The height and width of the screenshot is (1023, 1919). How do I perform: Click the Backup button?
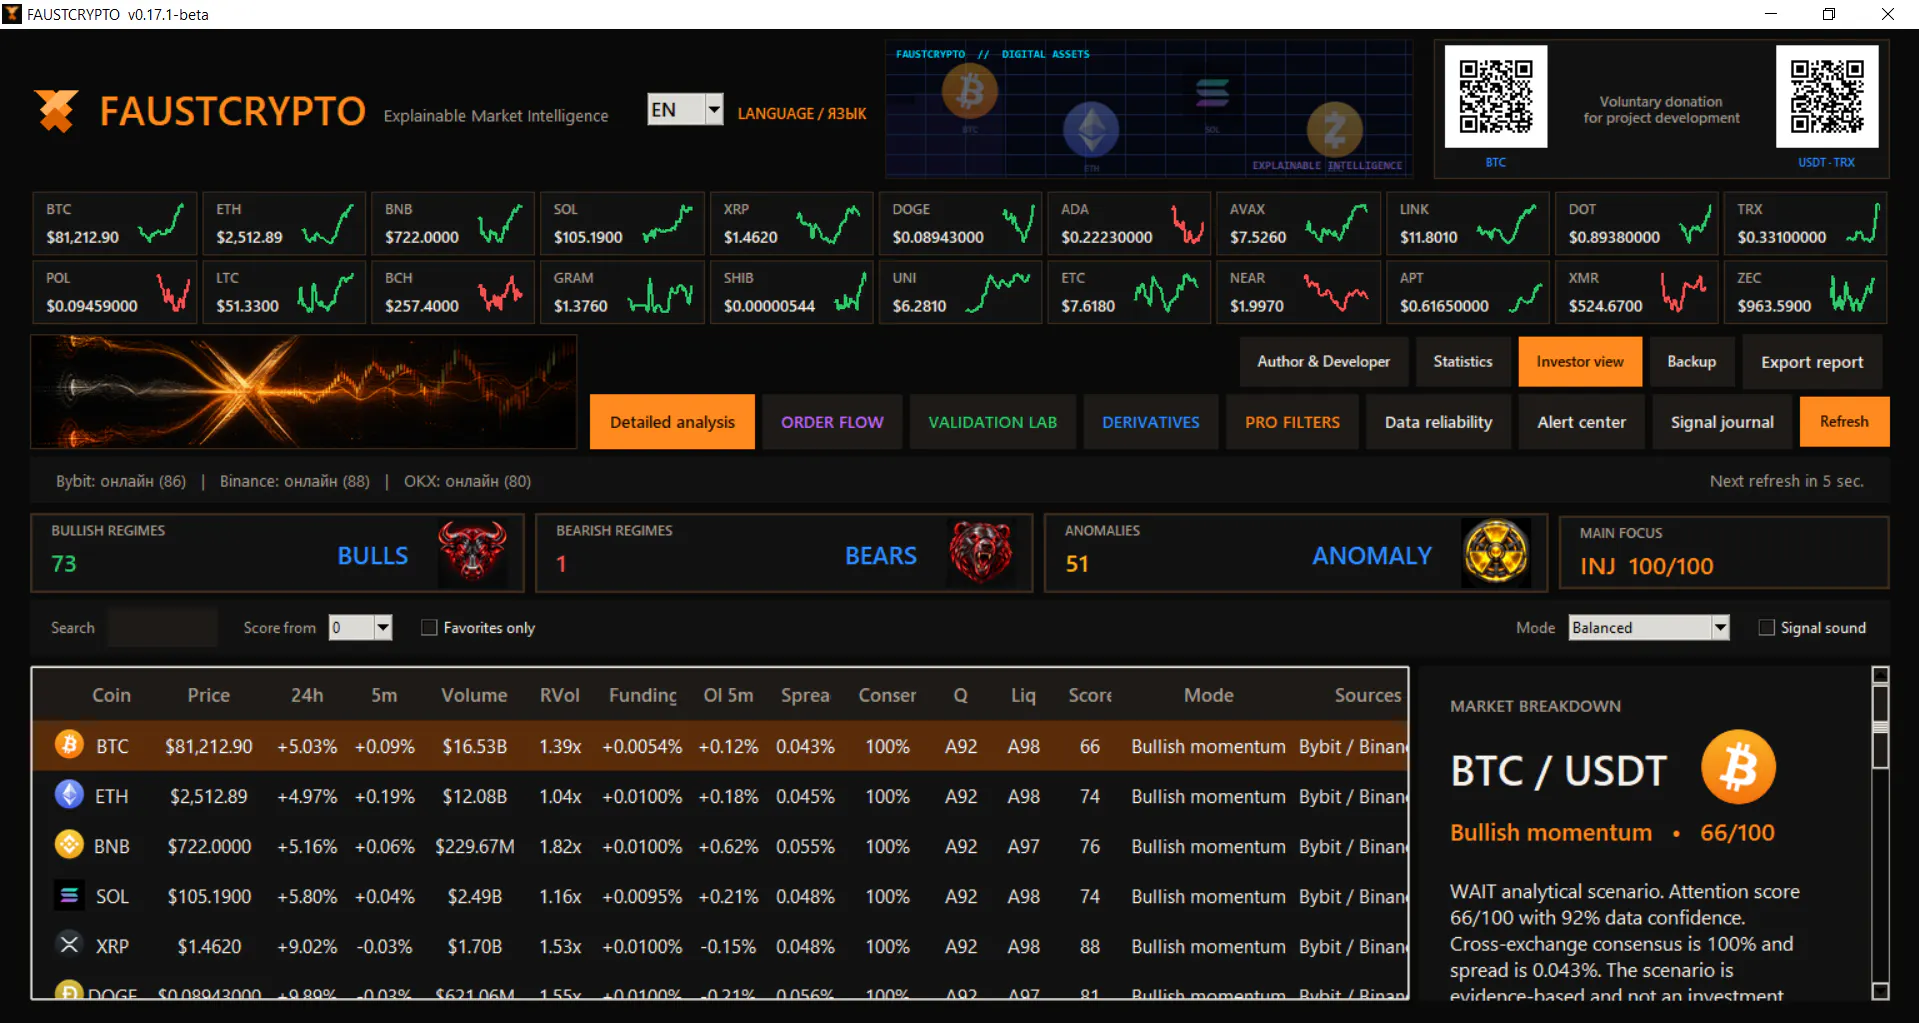(x=1691, y=361)
